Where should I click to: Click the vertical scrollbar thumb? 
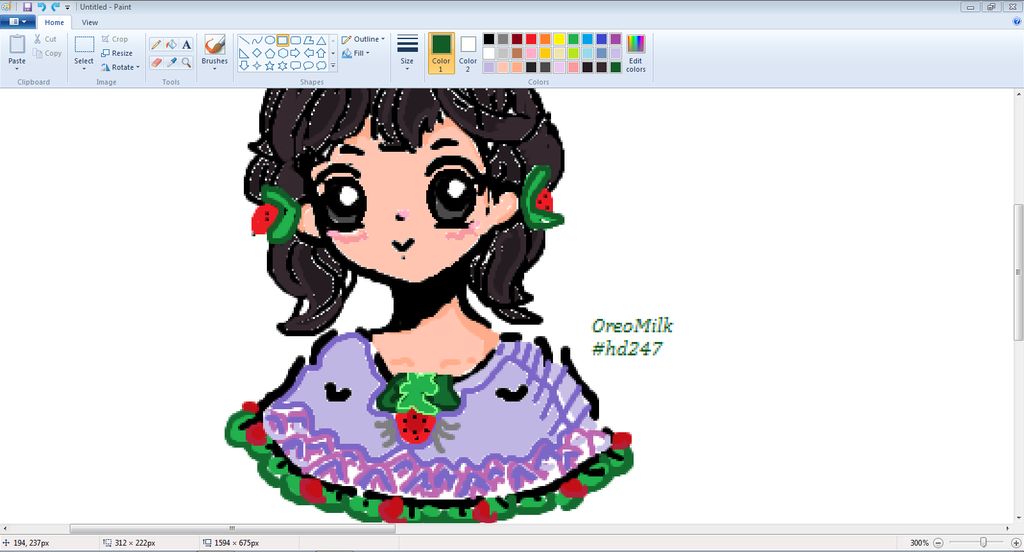[x=1018, y=272]
